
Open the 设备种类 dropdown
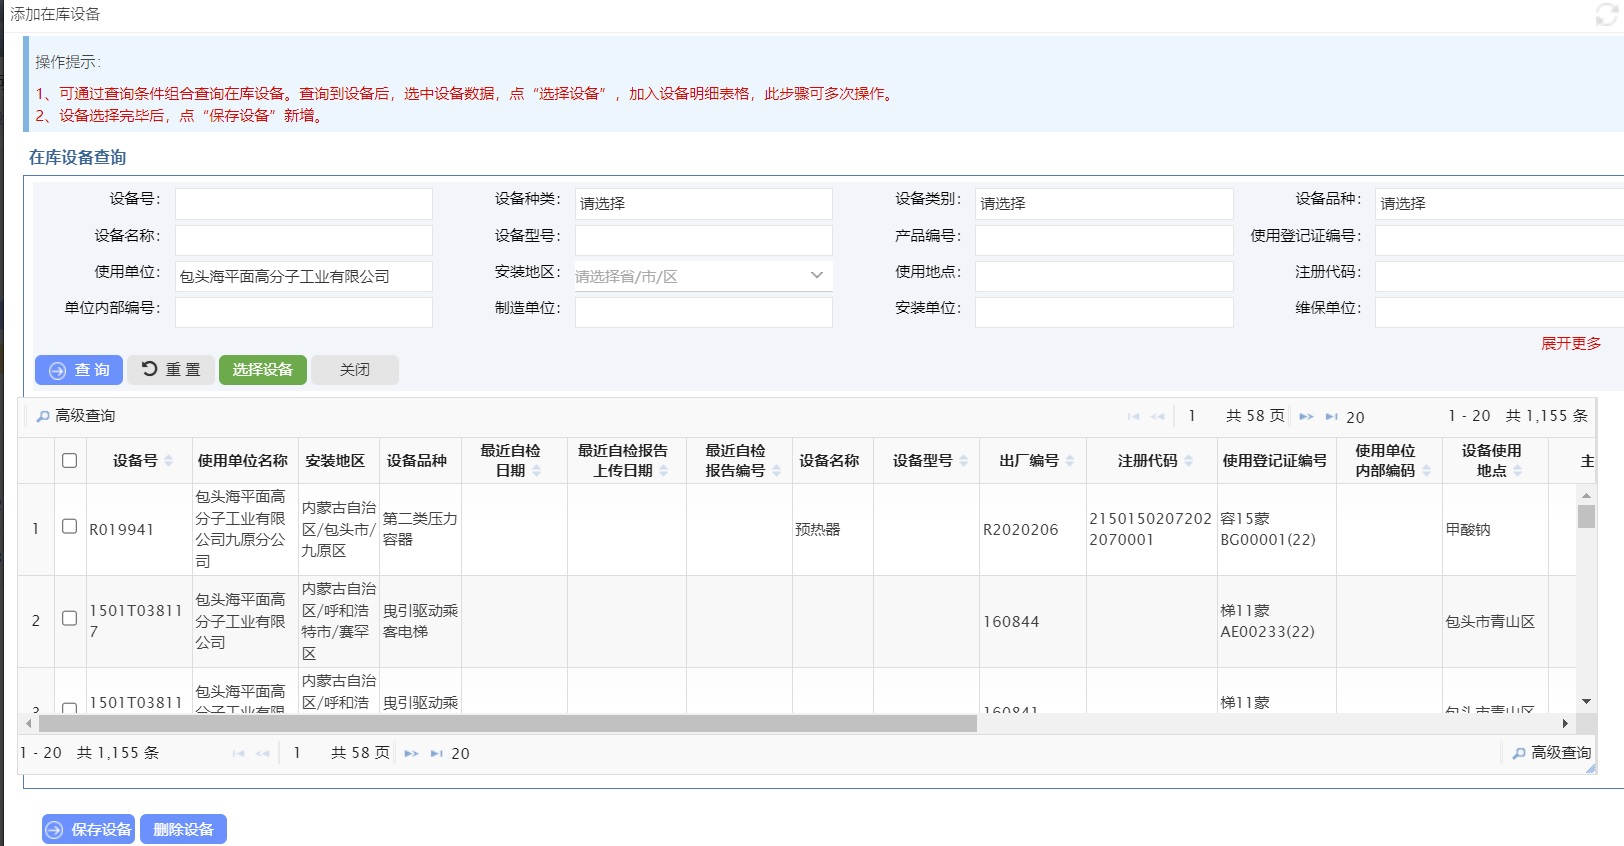pos(704,204)
